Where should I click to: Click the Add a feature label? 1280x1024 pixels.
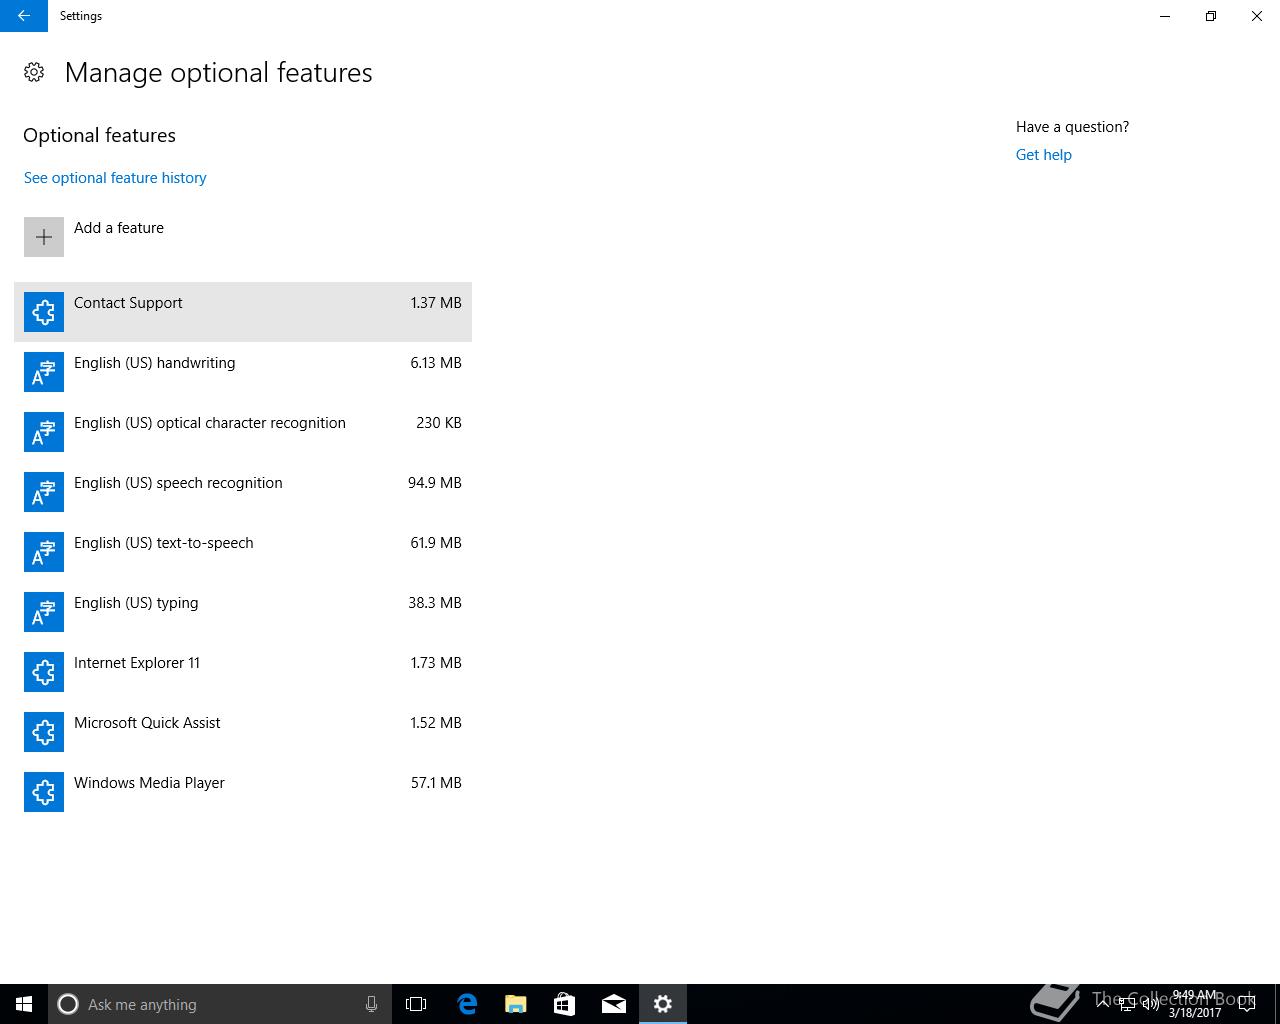[x=119, y=228]
